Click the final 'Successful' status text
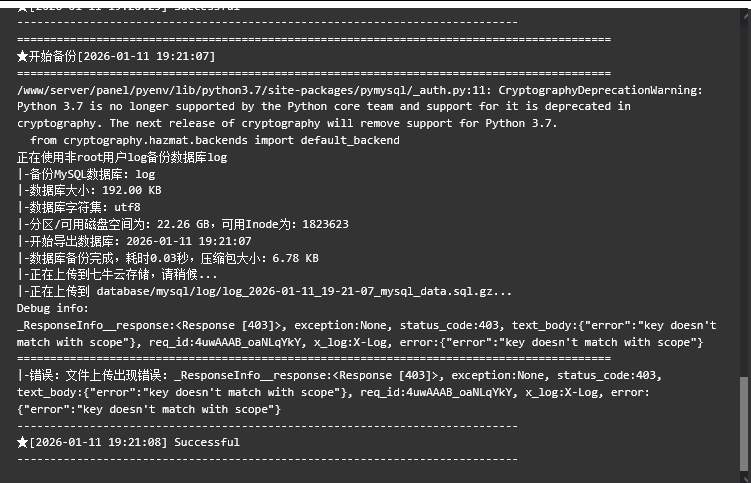Image resolution: width=751 pixels, height=483 pixels. point(206,442)
